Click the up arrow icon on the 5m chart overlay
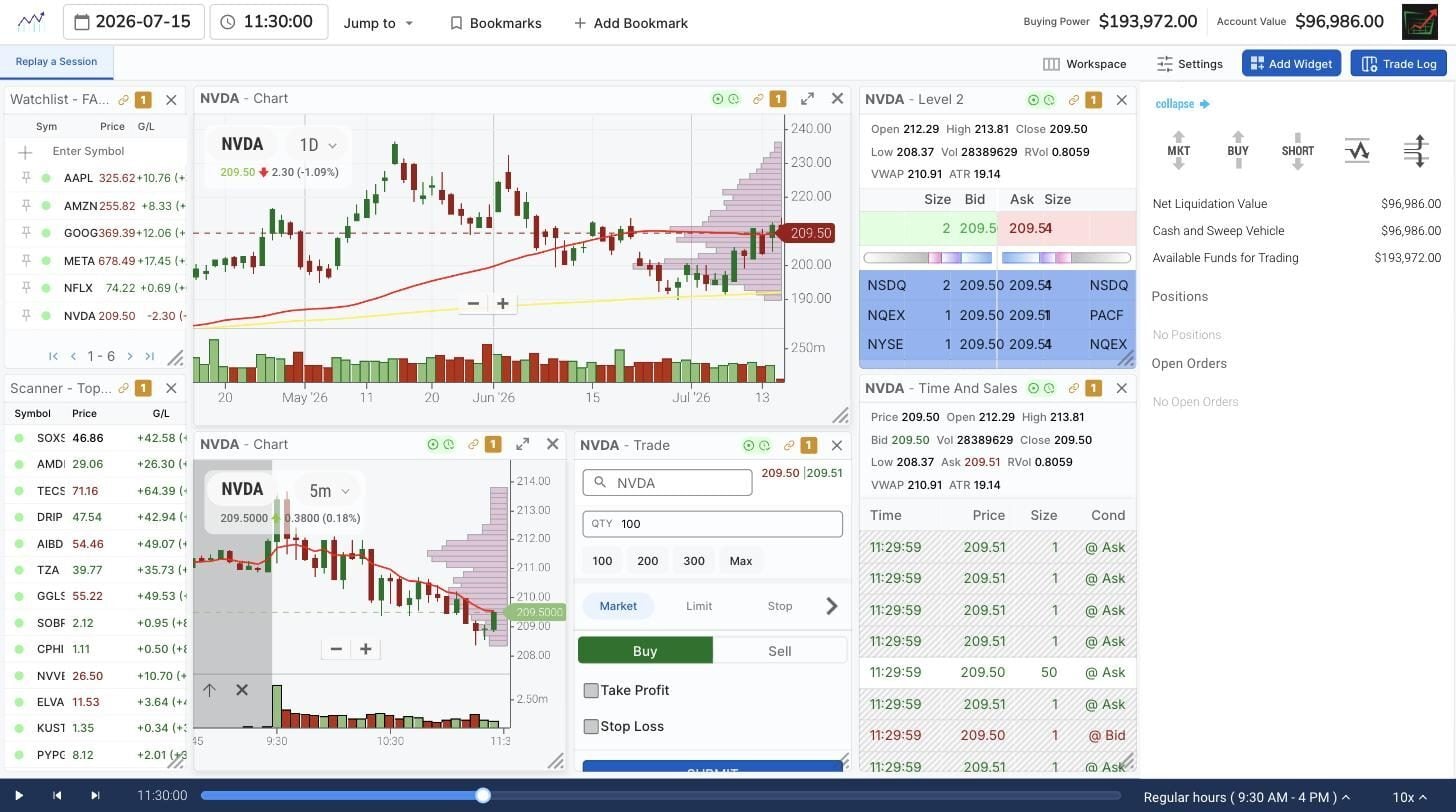This screenshot has width=1456, height=812. (209, 690)
